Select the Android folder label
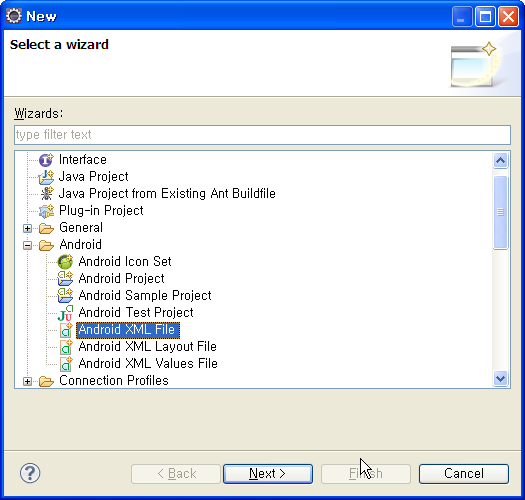This screenshot has width=525, height=500. [80, 245]
